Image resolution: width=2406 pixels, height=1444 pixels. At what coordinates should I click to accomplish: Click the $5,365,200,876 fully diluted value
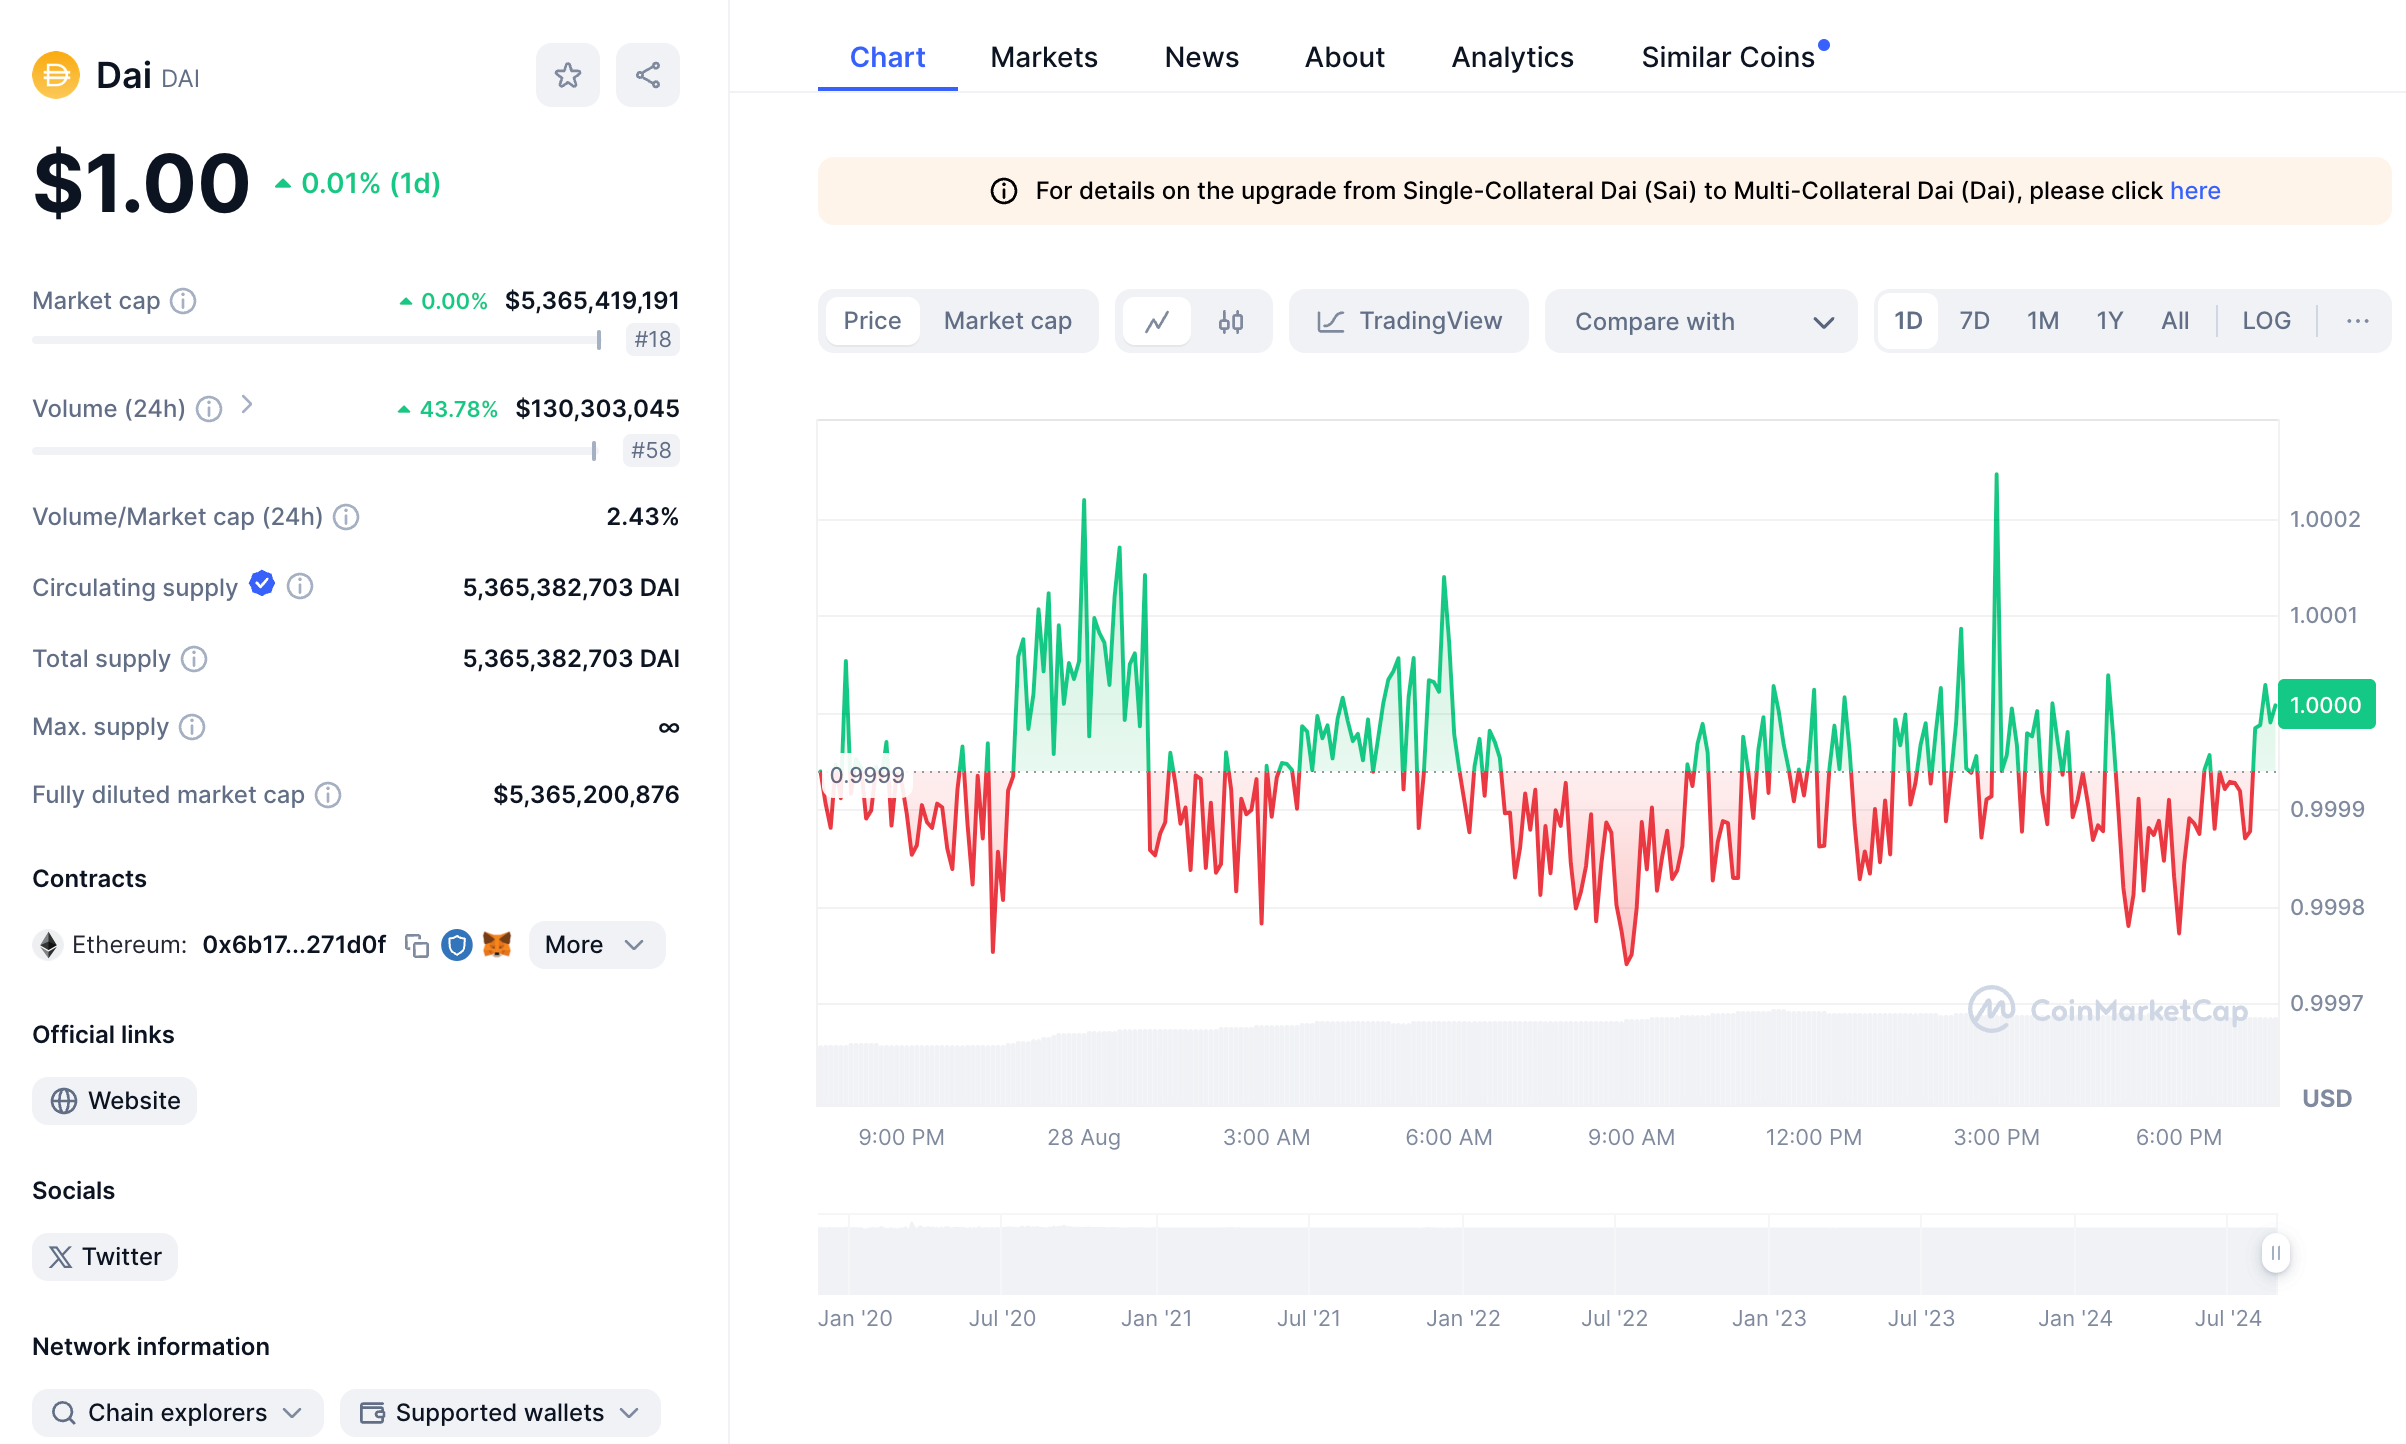coord(586,795)
